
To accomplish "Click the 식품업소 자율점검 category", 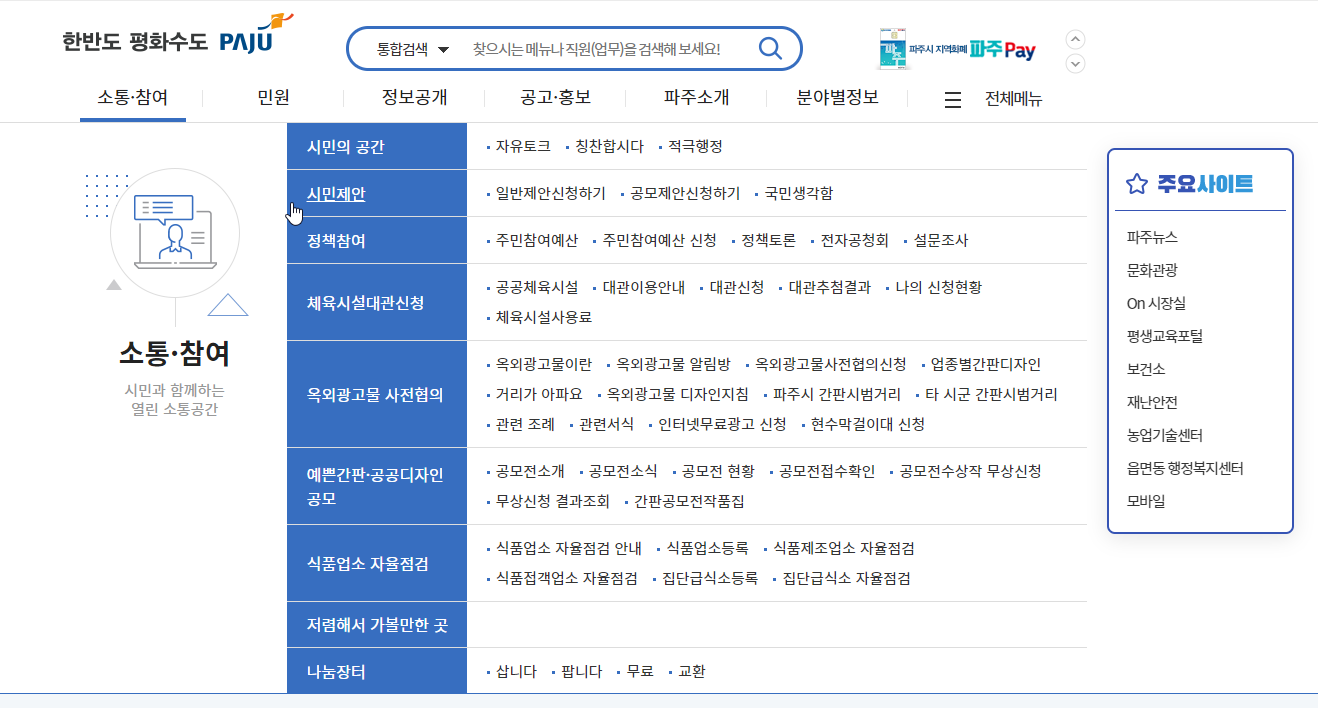I will pos(377,563).
